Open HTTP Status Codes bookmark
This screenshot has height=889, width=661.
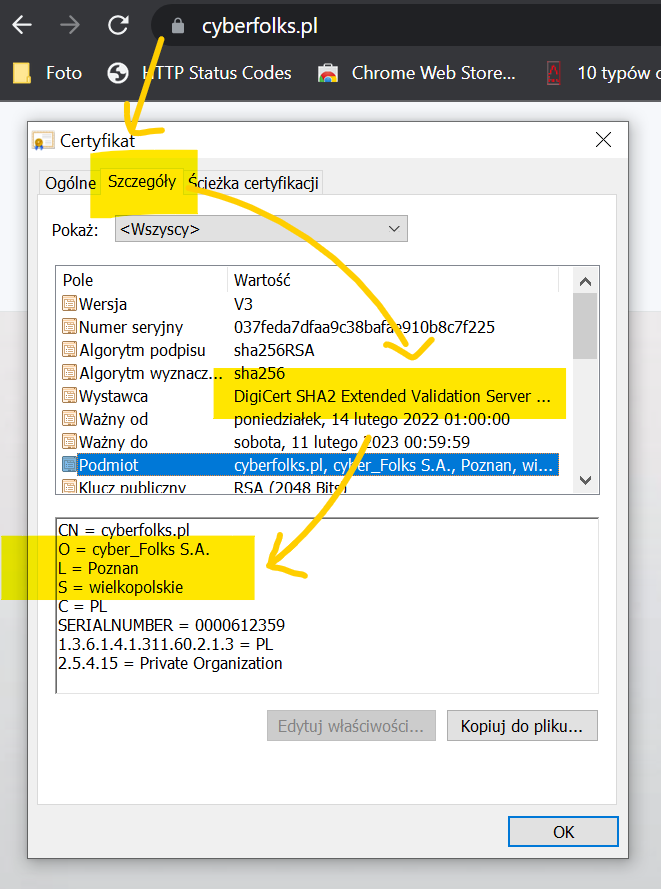pyautogui.click(x=200, y=73)
